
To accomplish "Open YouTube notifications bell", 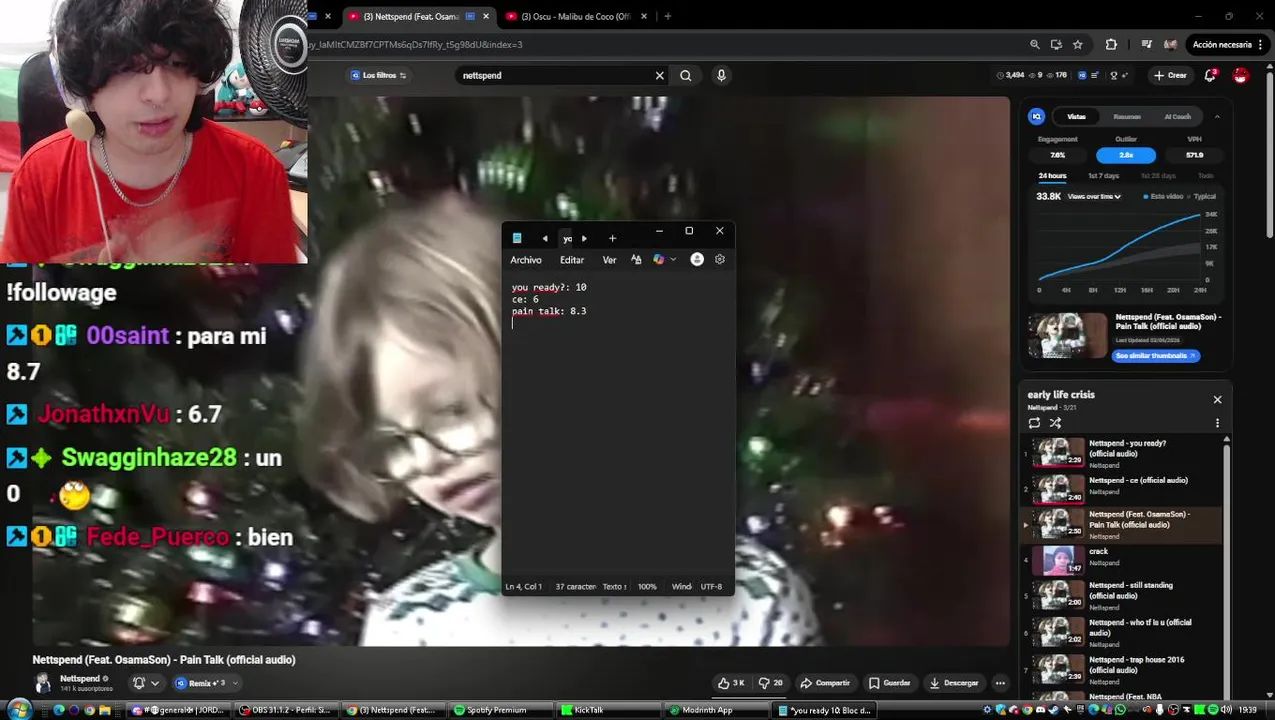I will (x=1210, y=75).
